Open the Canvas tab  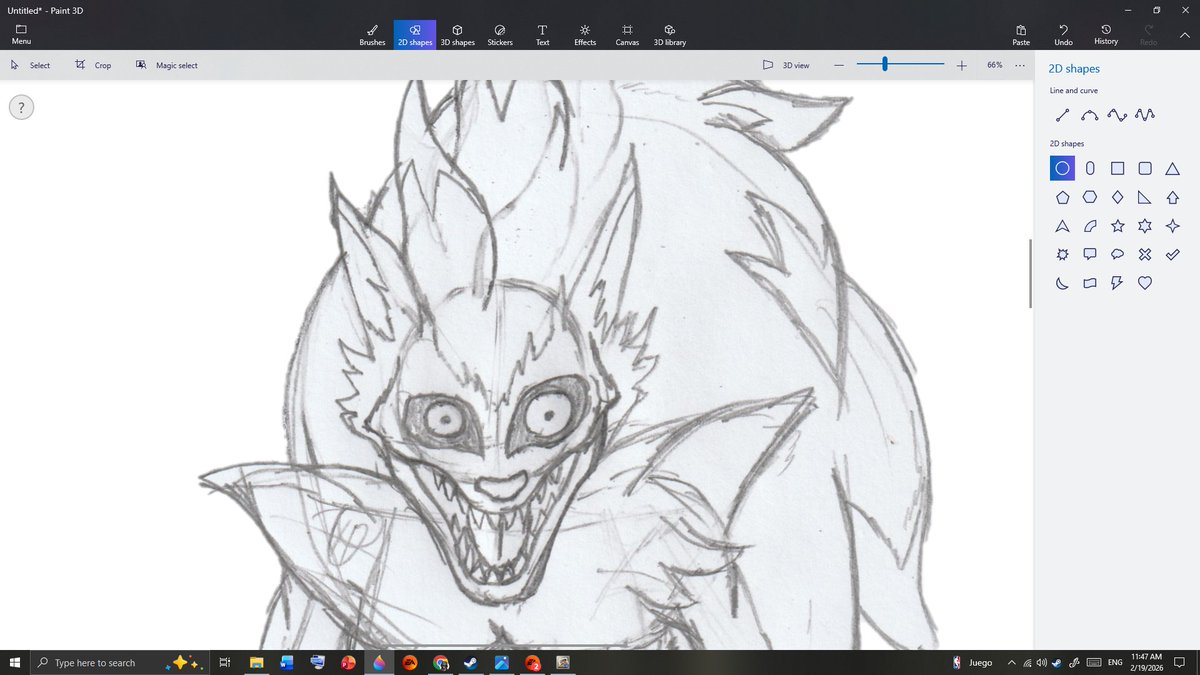click(x=627, y=35)
